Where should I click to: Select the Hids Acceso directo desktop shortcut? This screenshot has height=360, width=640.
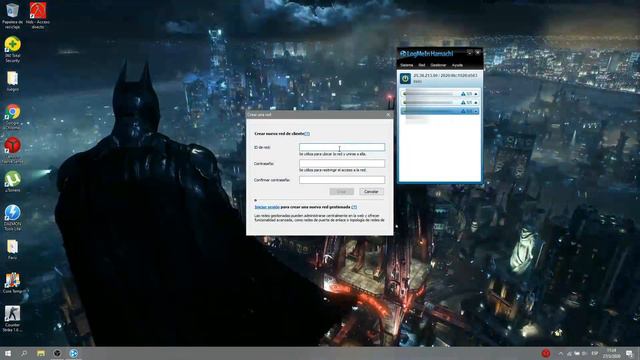[38, 16]
